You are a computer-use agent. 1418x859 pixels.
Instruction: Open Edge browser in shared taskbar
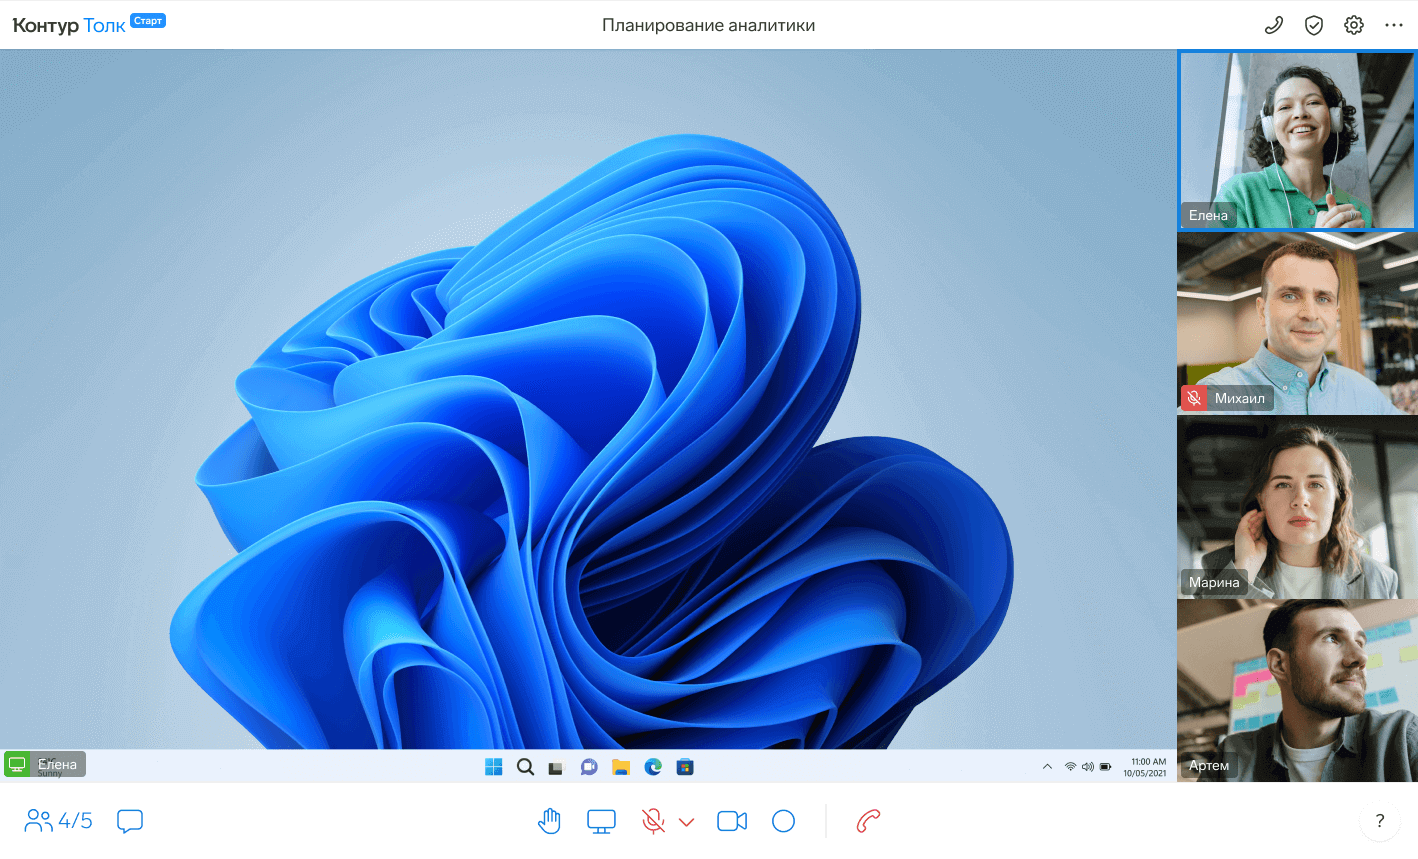click(x=653, y=767)
